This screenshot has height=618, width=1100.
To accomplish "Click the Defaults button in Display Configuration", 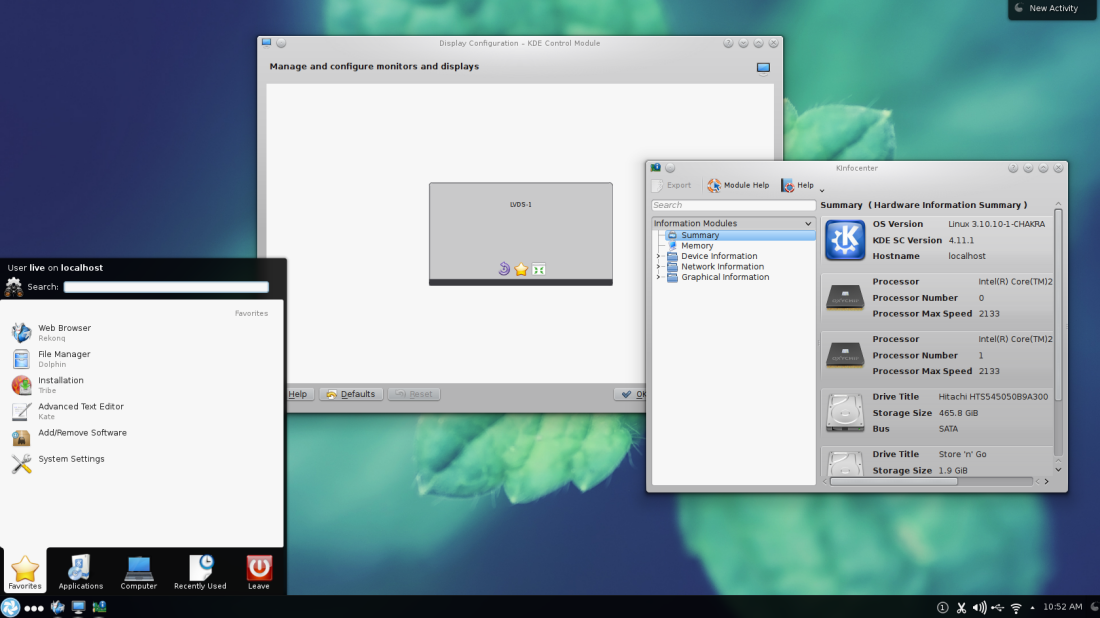I will point(351,394).
